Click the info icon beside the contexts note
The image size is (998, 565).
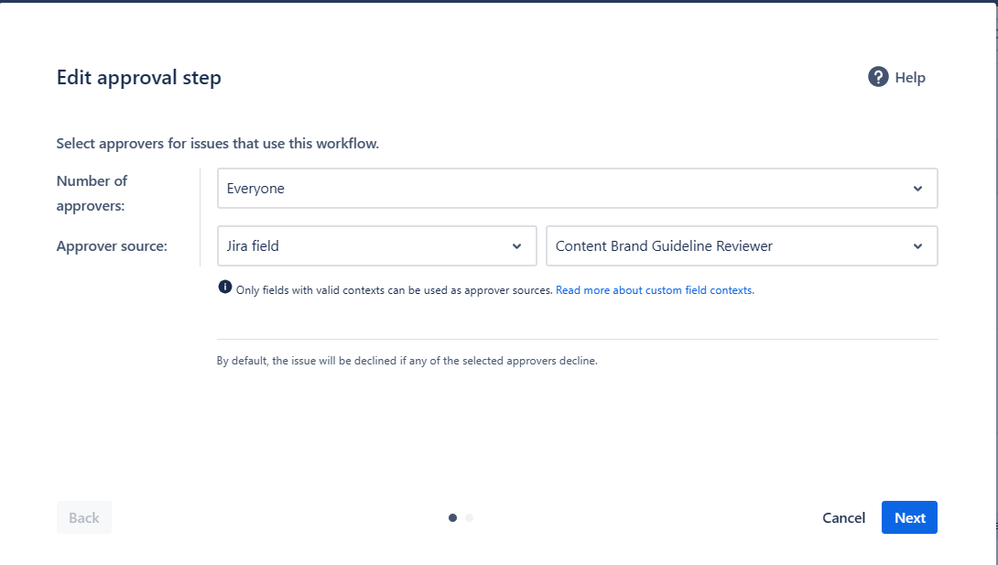click(x=225, y=287)
